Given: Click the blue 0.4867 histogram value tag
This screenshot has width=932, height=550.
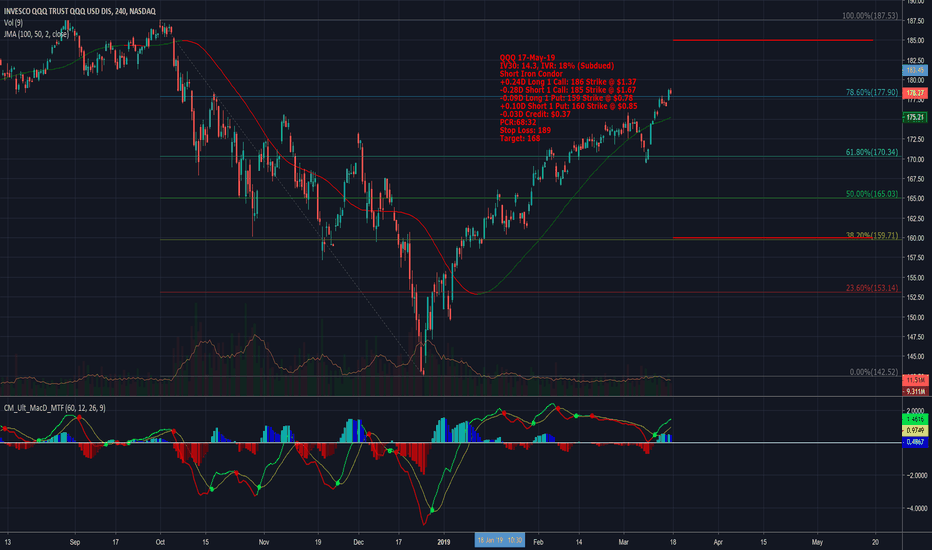Looking at the screenshot, I should click(915, 442).
